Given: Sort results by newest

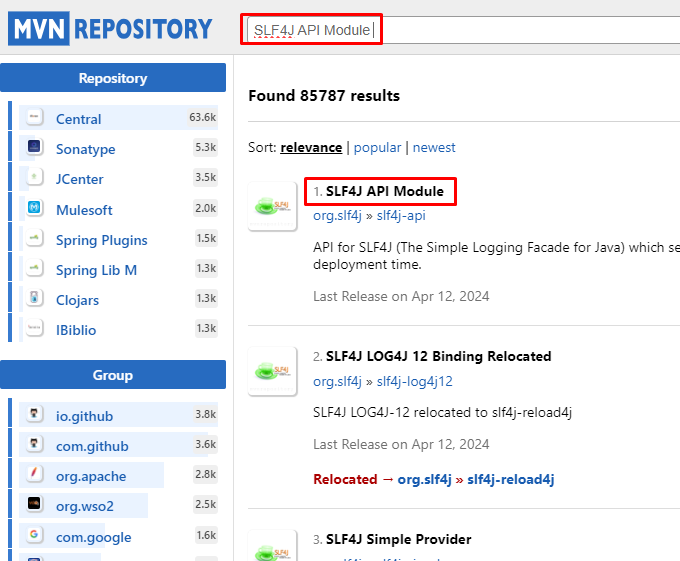Looking at the screenshot, I should (x=434, y=147).
